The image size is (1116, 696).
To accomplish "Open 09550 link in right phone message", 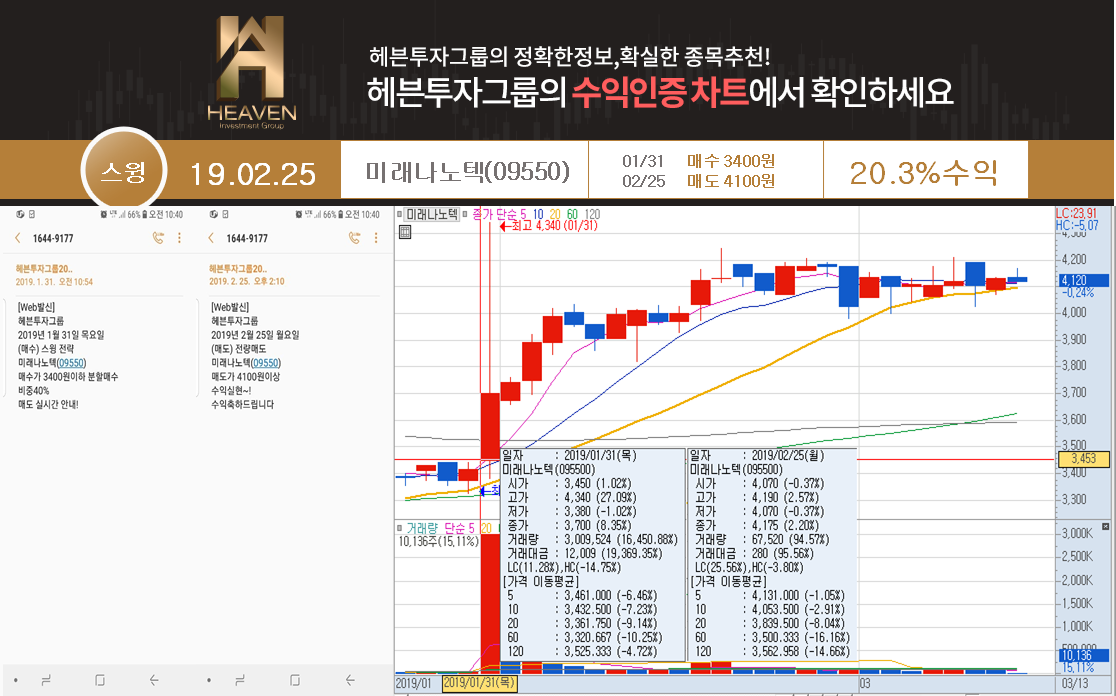I will (x=266, y=363).
